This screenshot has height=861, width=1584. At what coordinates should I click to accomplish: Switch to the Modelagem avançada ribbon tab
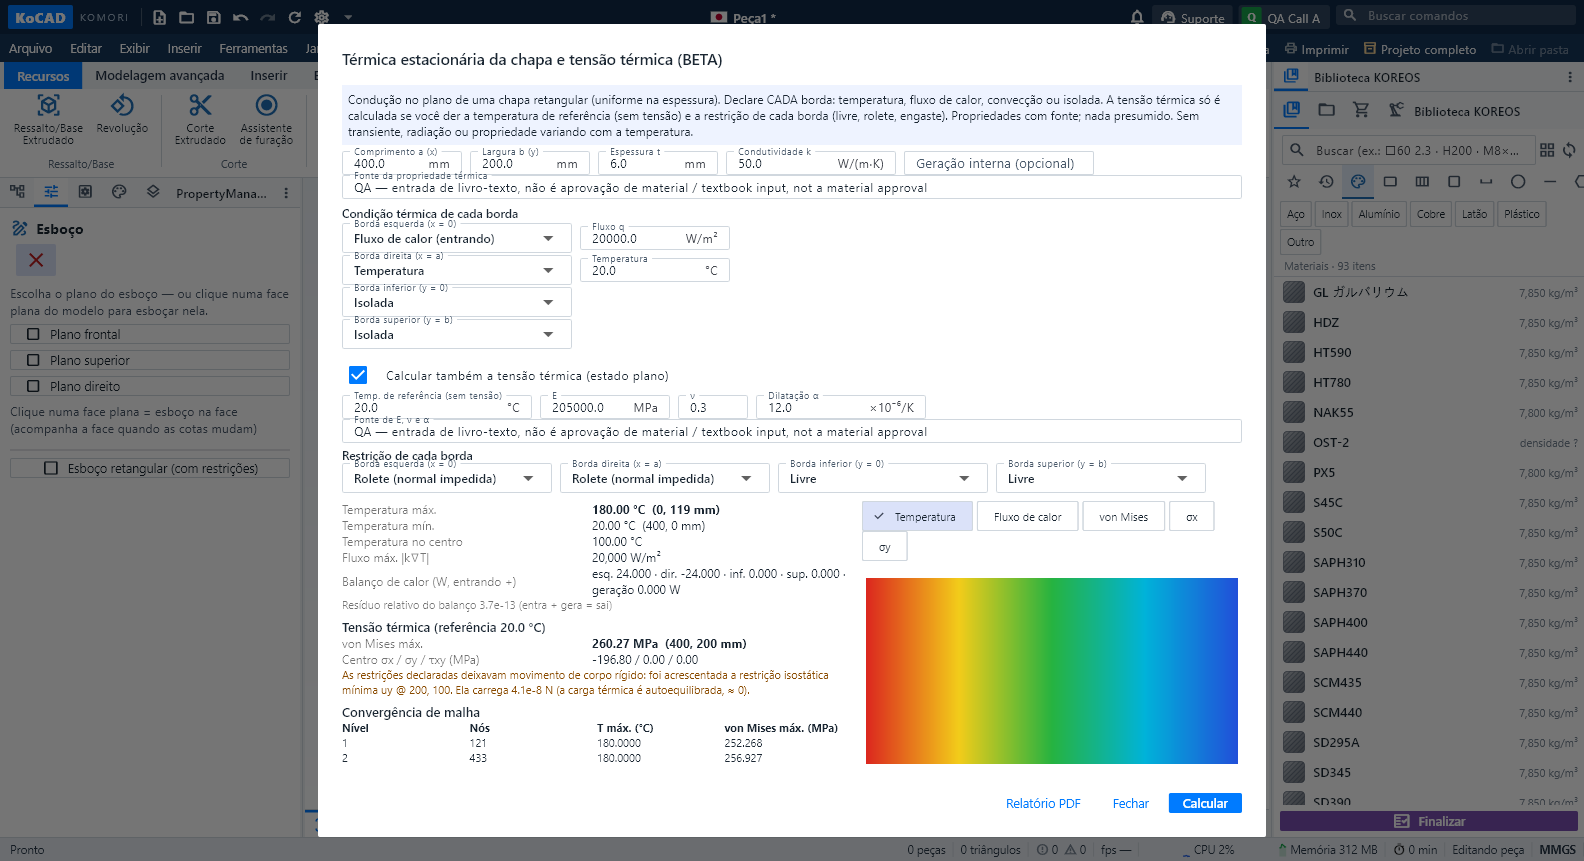coord(160,76)
